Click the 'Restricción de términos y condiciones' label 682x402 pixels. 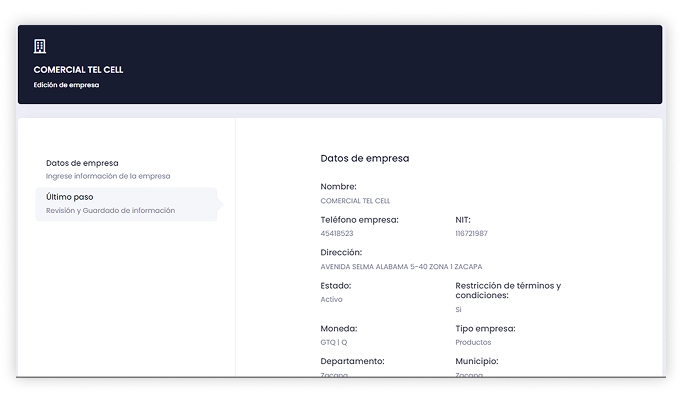[x=507, y=290]
